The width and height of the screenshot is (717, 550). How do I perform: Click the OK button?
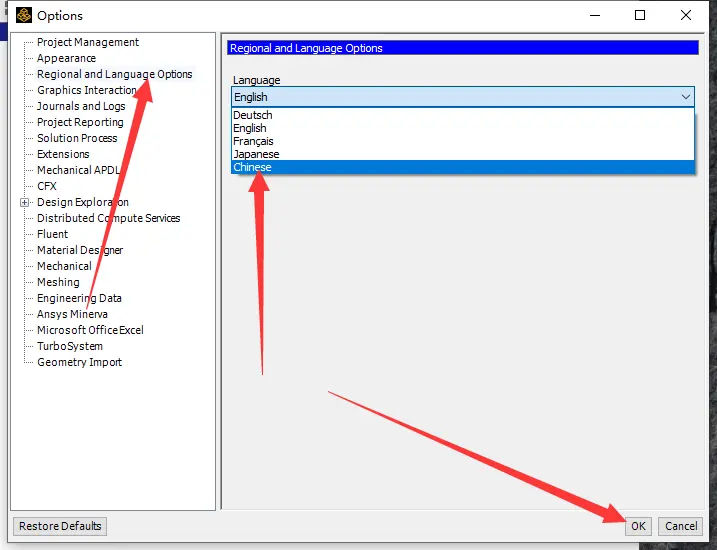coord(638,526)
